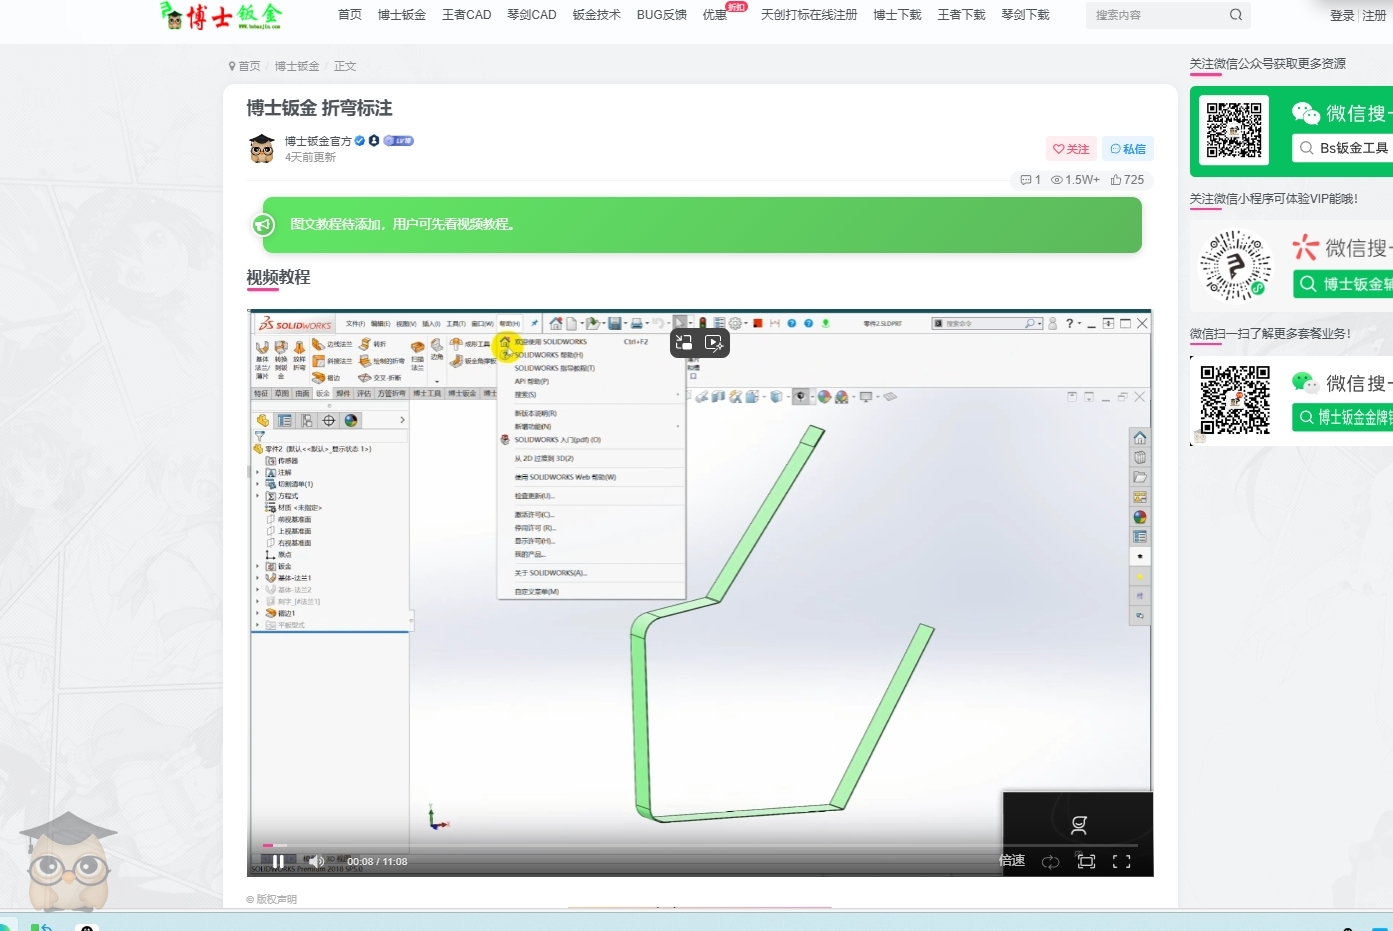Click the video progress bar
This screenshot has height=931, width=1393.
tap(699, 845)
